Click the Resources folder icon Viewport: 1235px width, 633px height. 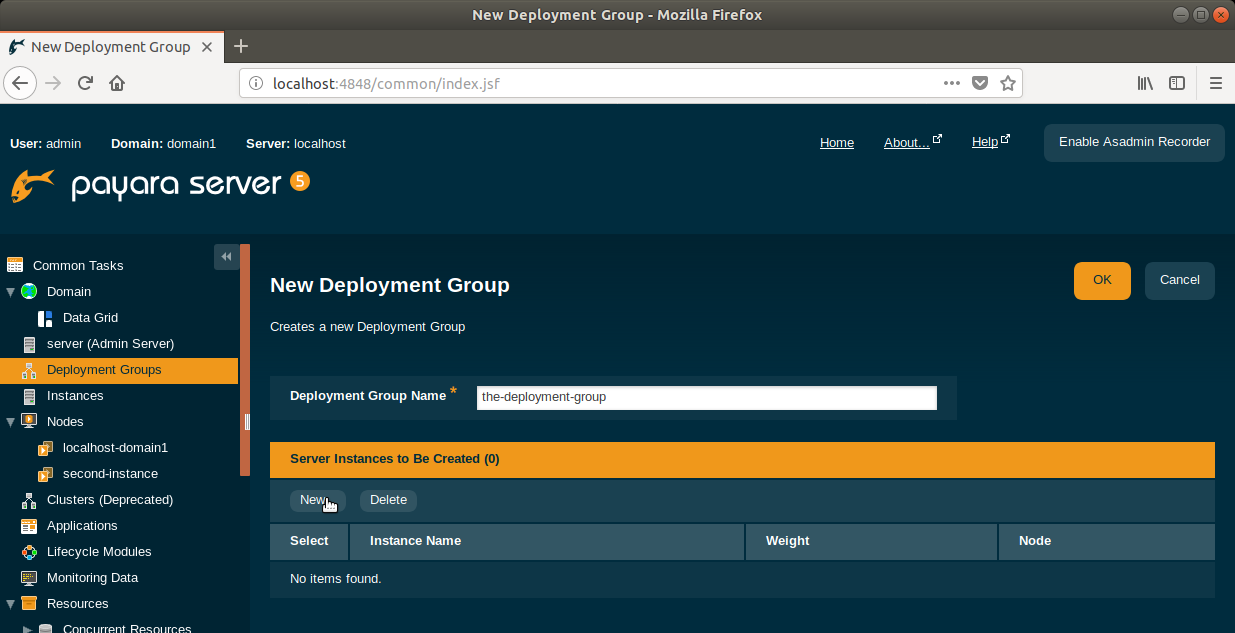click(28, 604)
